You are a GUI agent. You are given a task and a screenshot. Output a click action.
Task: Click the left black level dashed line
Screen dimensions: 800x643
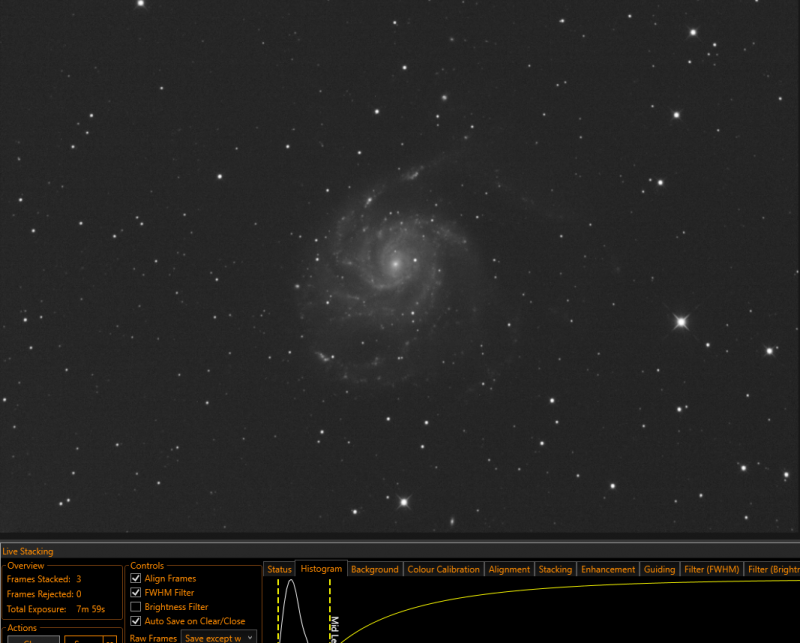click(278, 610)
